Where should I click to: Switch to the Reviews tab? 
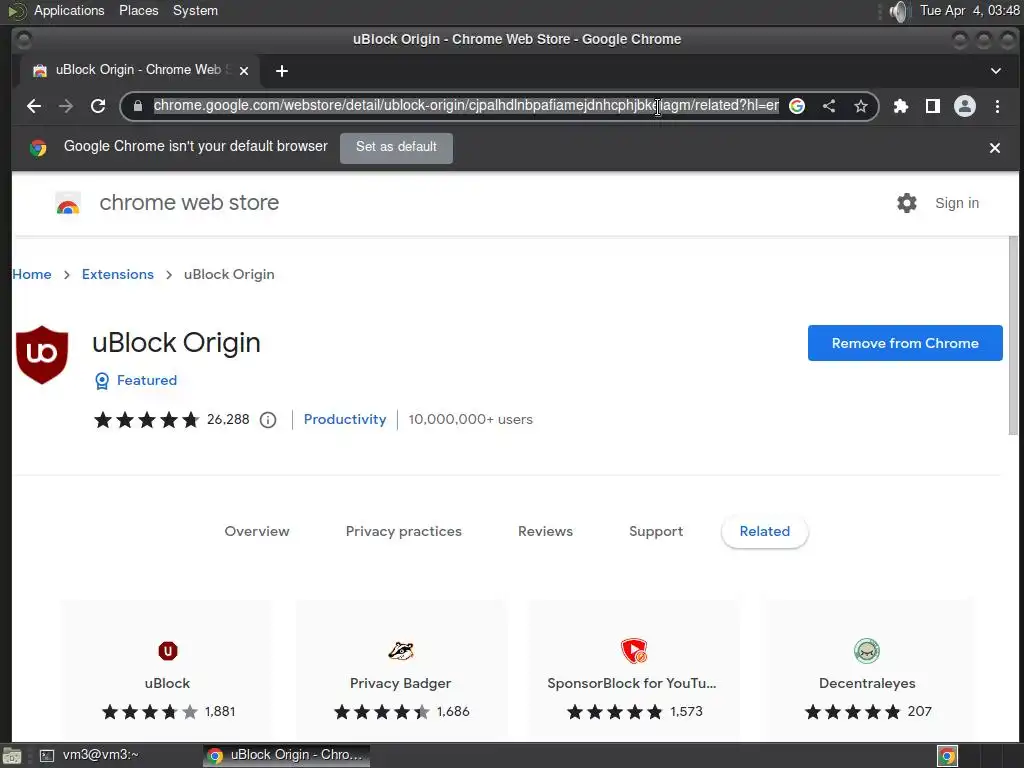(545, 532)
